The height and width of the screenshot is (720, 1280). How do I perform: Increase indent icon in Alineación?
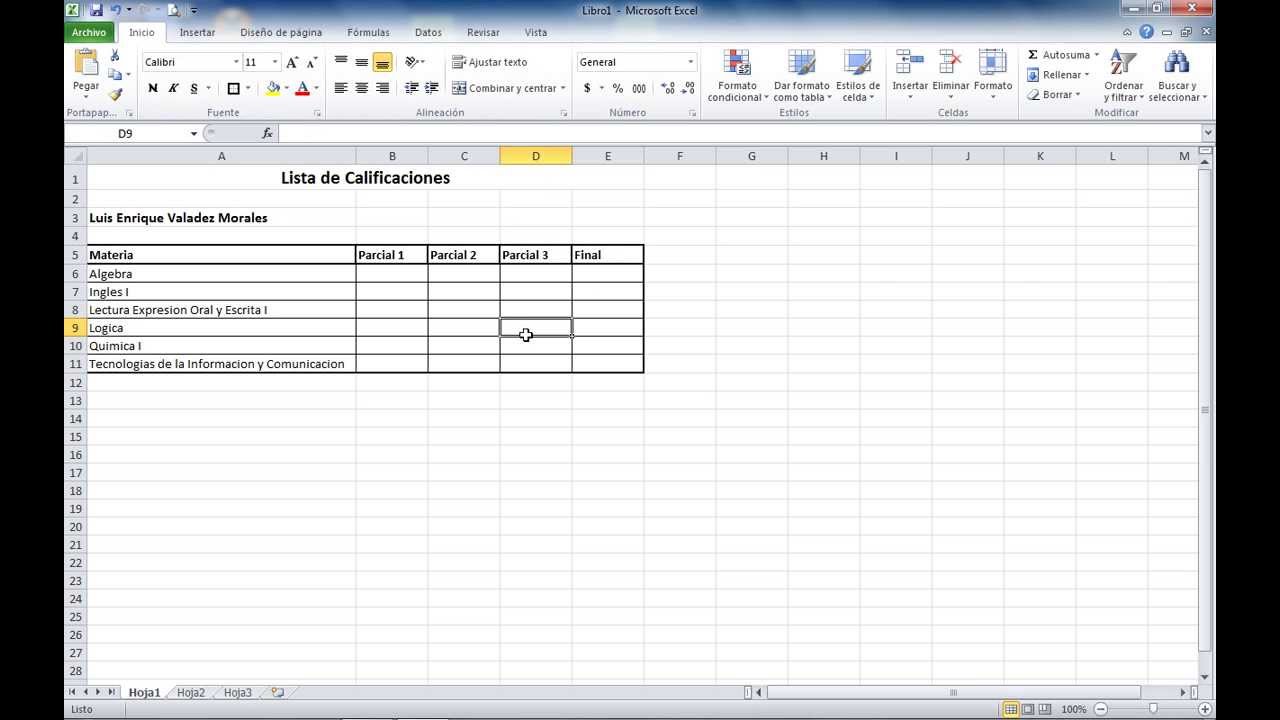431,88
